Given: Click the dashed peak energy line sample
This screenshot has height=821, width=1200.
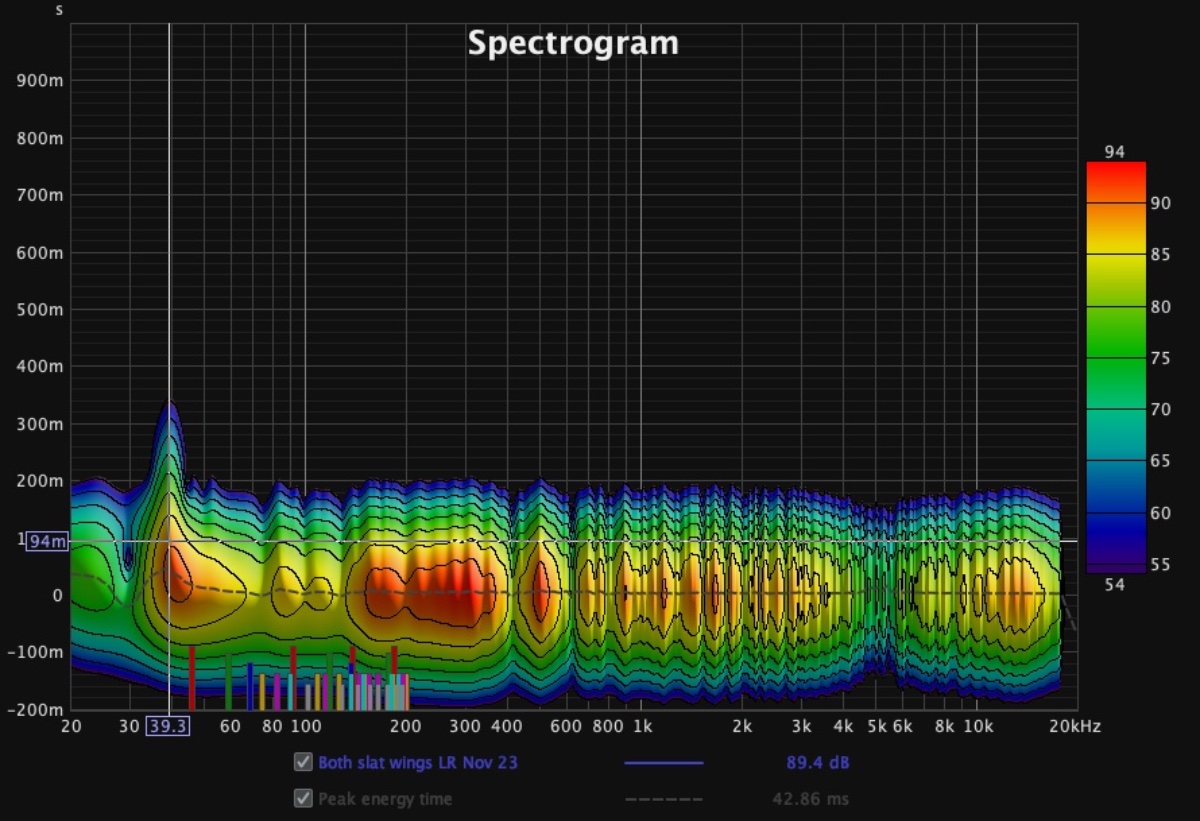Looking at the screenshot, I should pos(664,799).
